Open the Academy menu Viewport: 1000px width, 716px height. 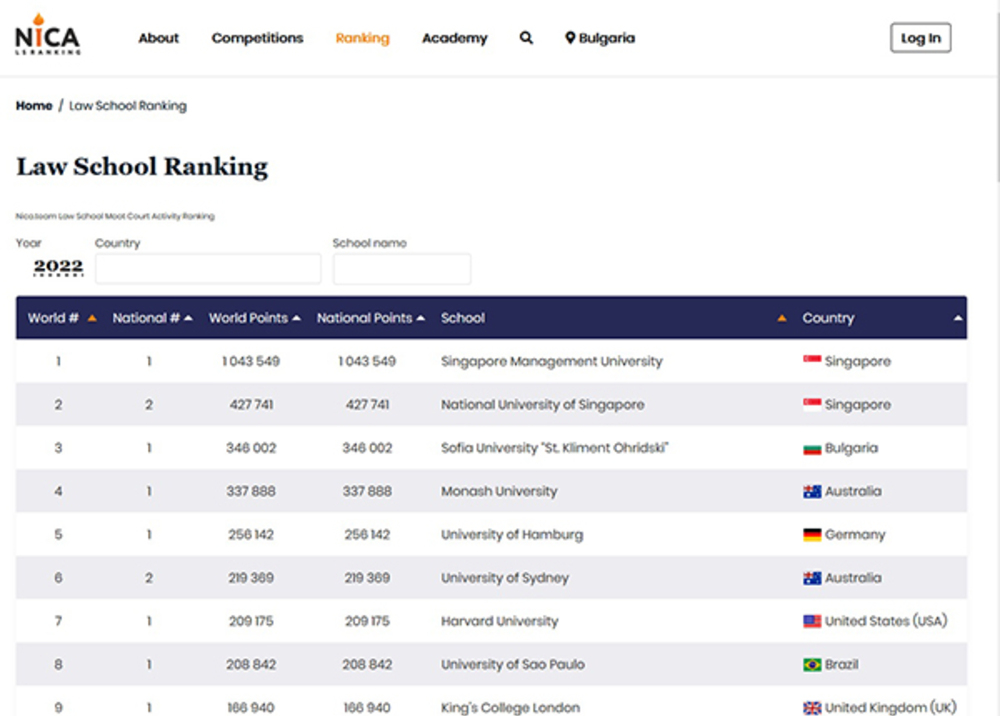click(x=455, y=38)
